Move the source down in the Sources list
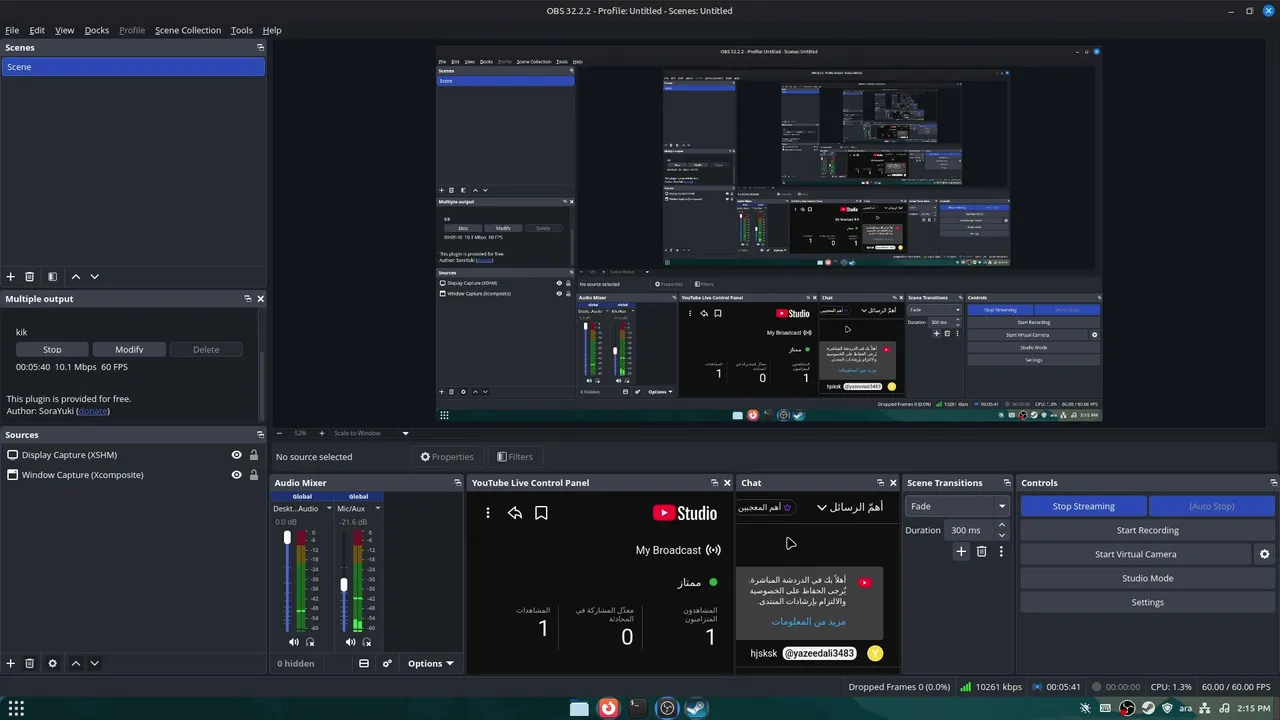1280x720 pixels. (x=95, y=663)
